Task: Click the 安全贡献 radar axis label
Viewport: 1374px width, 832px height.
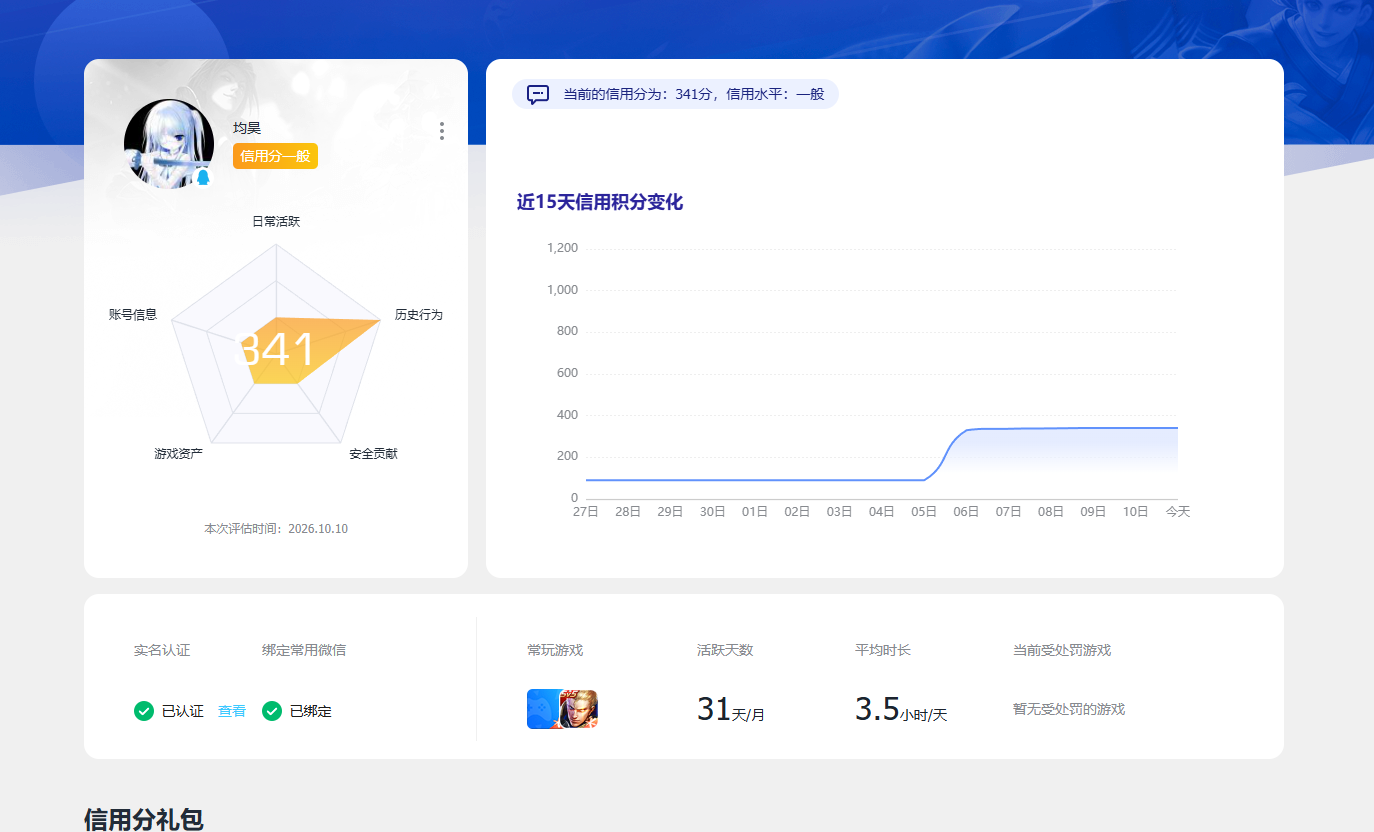Action: [373, 454]
